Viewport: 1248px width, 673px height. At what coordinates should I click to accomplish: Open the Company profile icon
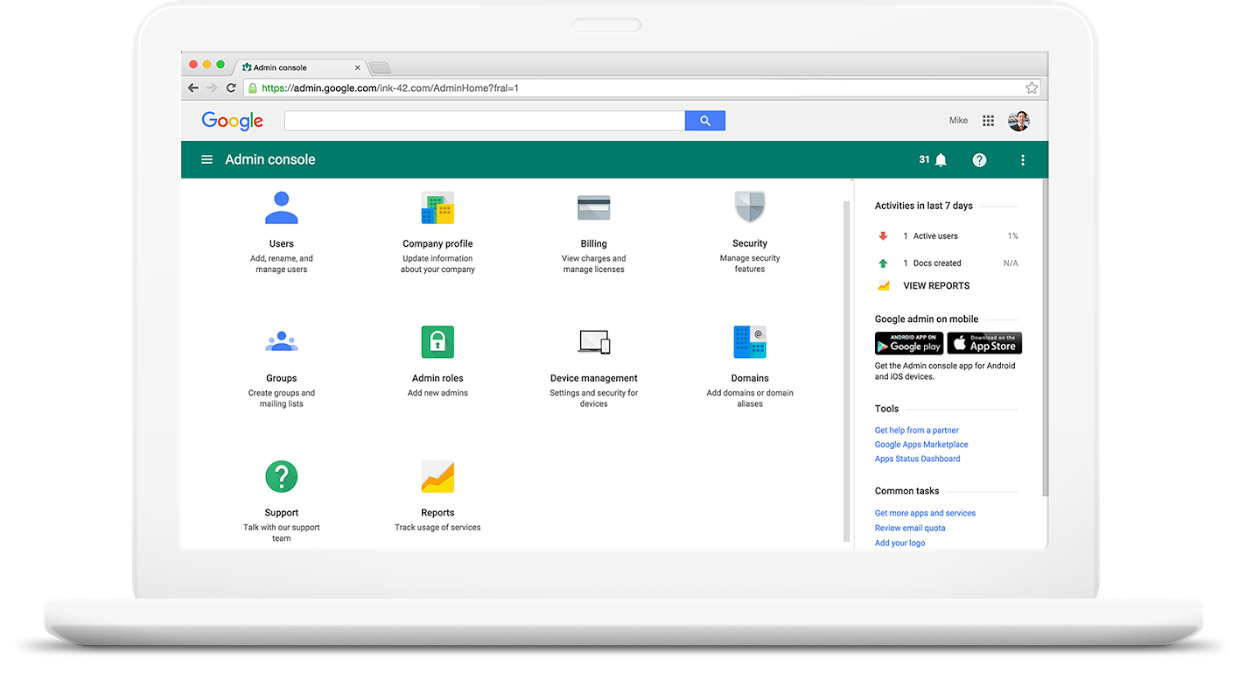click(437, 208)
